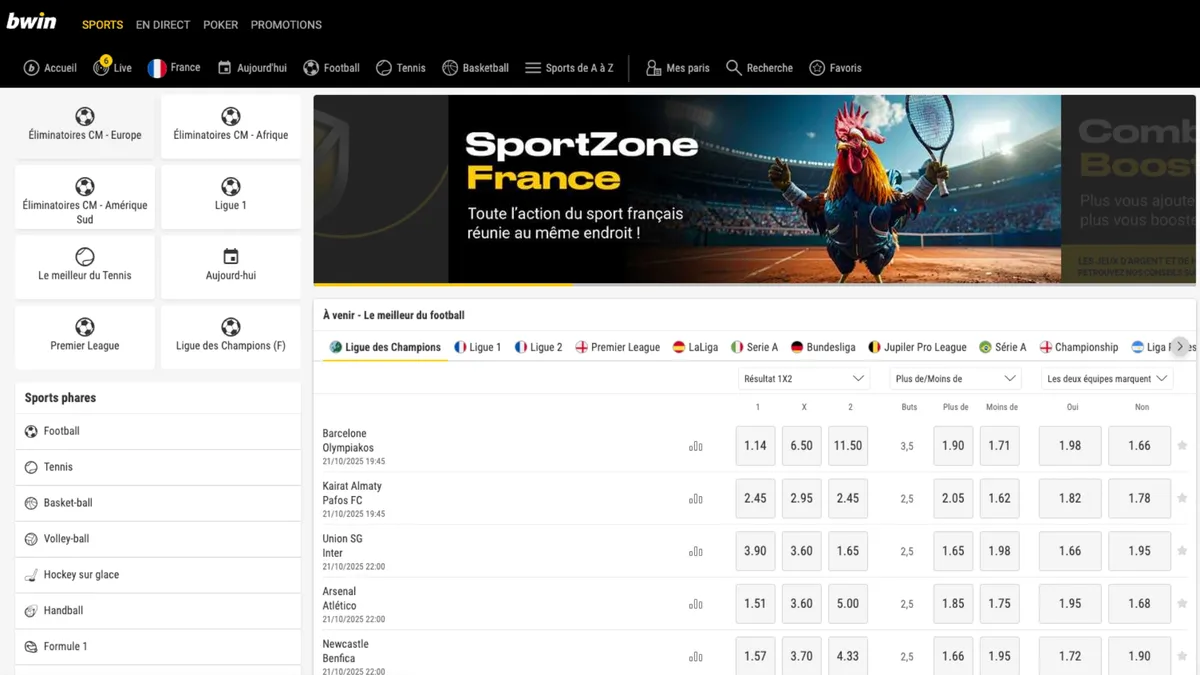Favorite the Kairat Almaty vs Pafos FC match
1200x675 pixels.
(1180, 498)
